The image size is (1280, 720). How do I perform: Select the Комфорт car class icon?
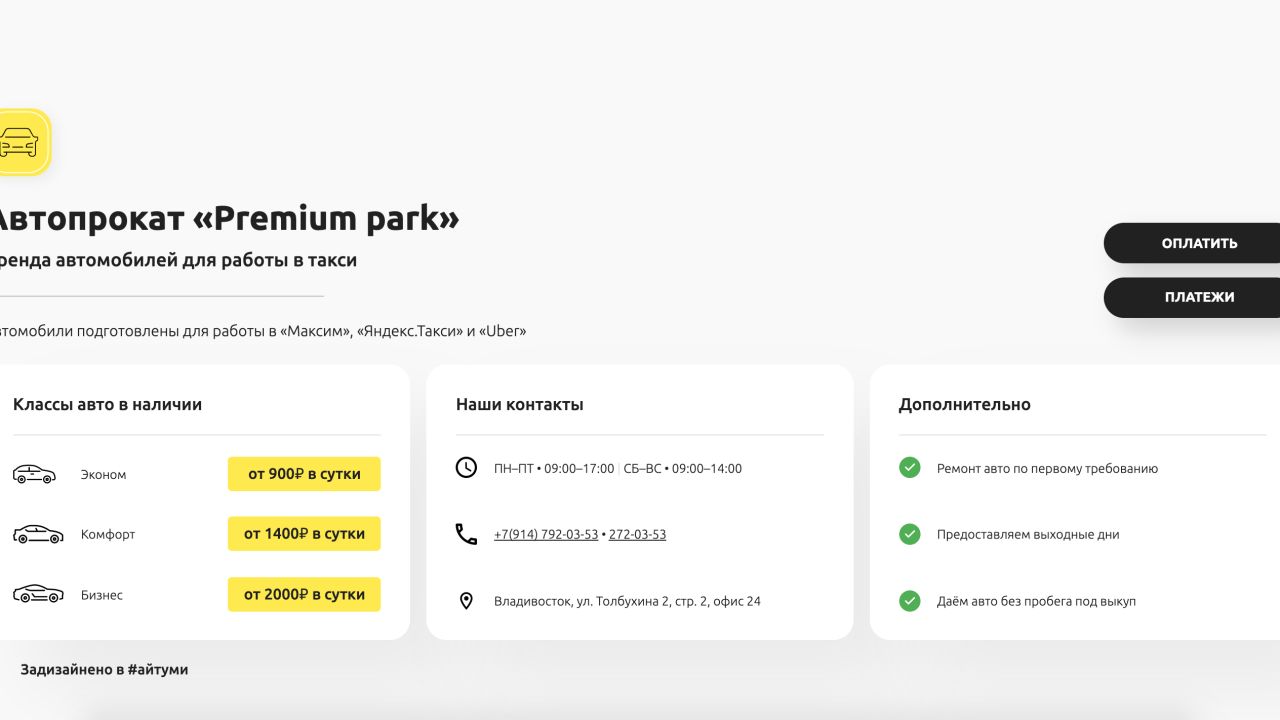coord(38,534)
